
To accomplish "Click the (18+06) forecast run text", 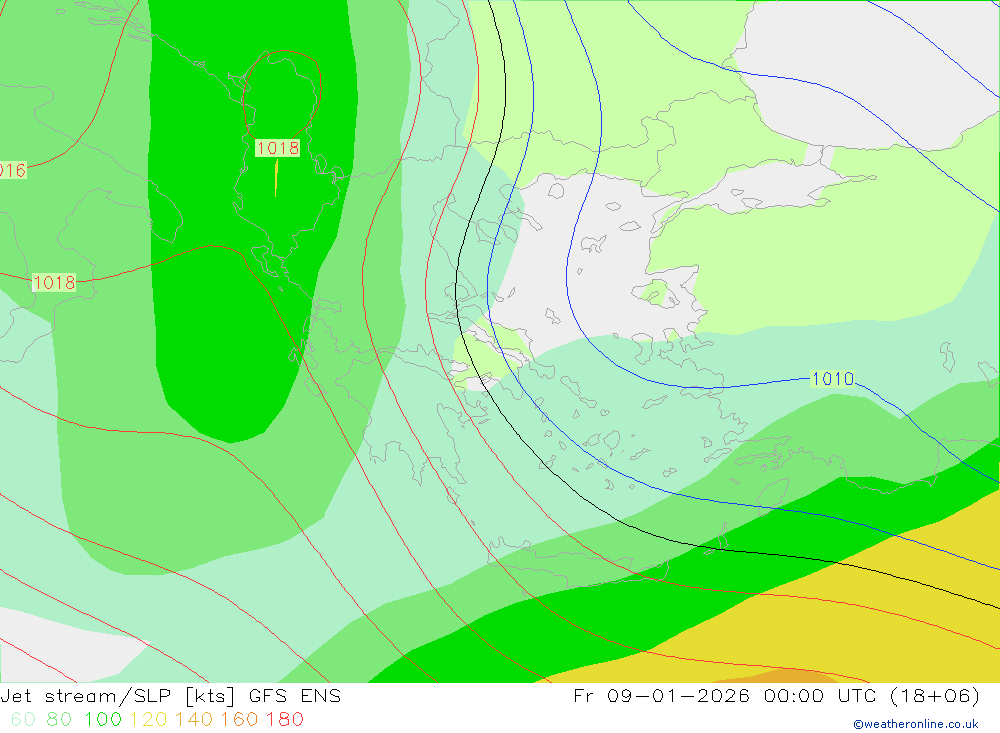I will (x=934, y=695).
